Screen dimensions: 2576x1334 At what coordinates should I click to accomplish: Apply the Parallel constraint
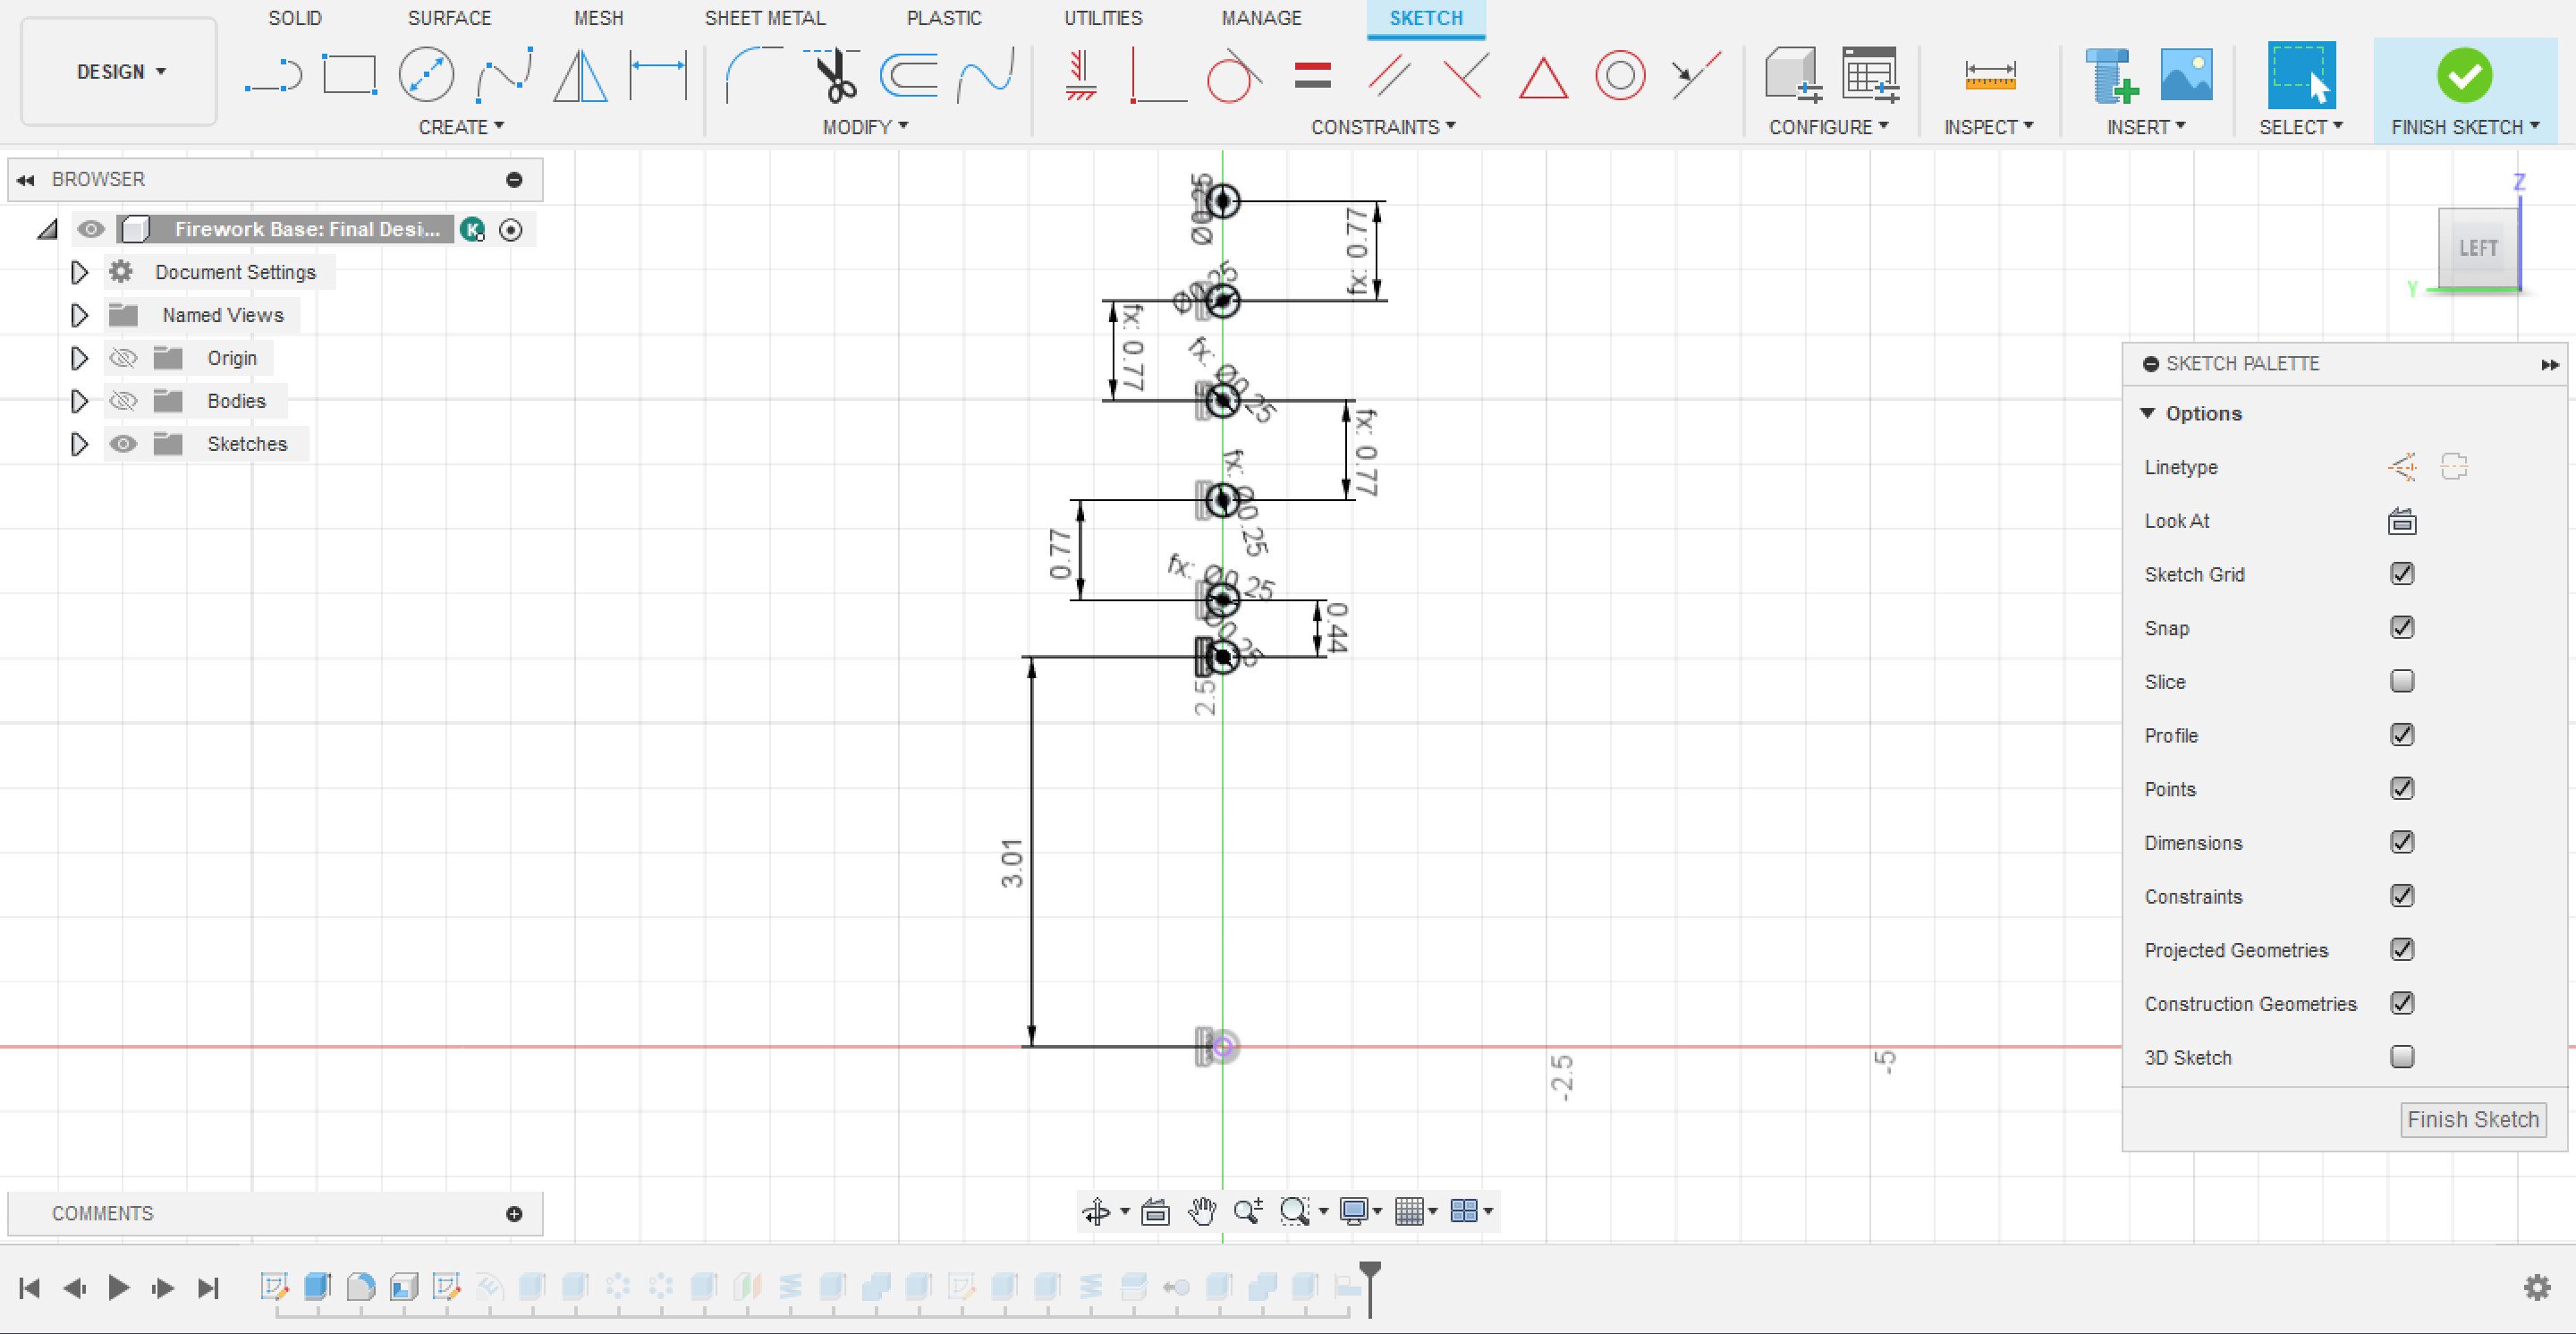point(1389,76)
